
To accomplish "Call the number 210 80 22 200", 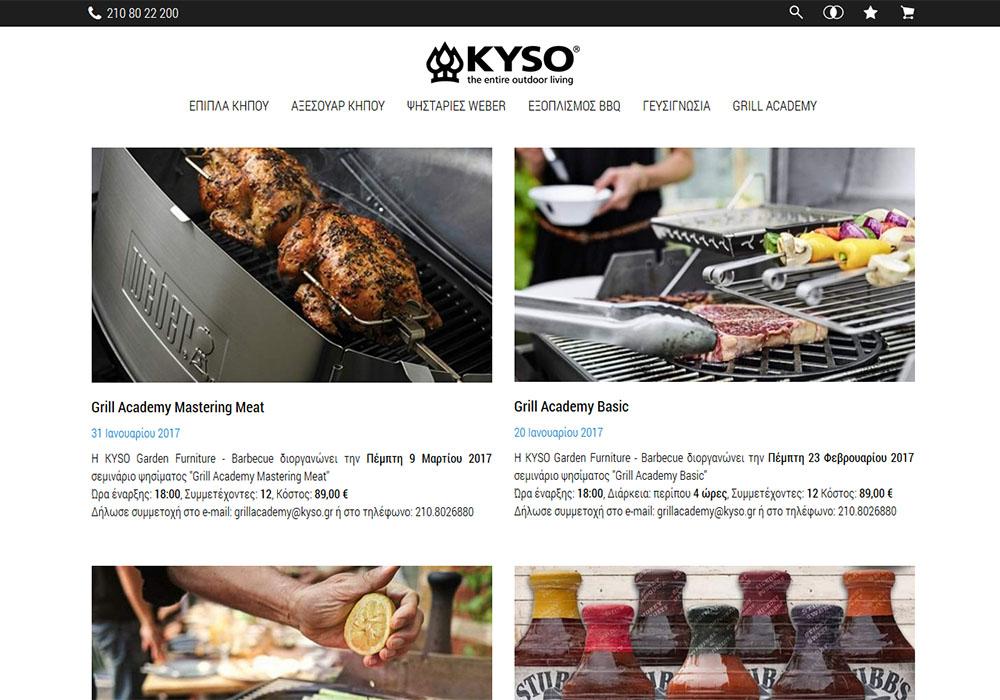I will click(142, 13).
